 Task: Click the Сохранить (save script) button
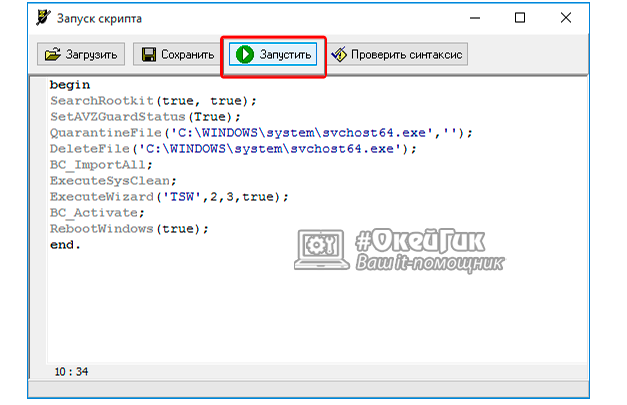pyautogui.click(x=178, y=54)
